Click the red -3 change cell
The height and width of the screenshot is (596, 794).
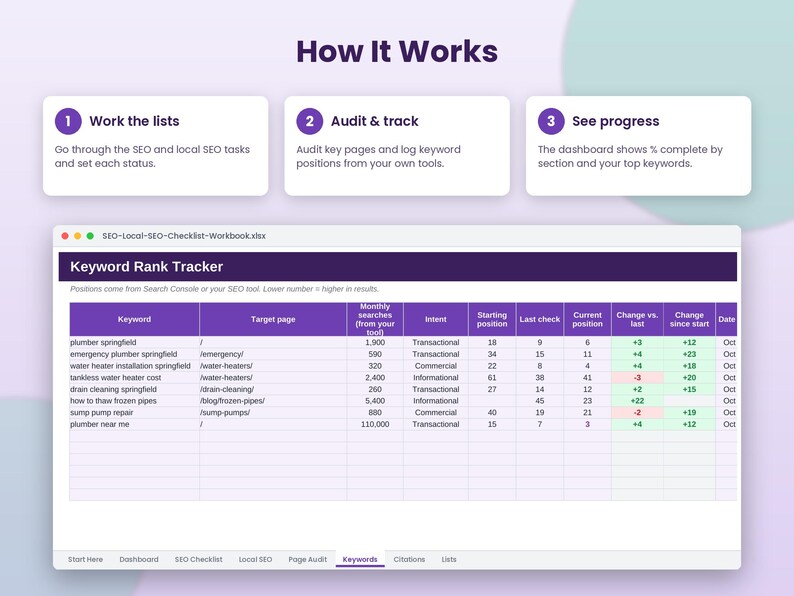coord(637,378)
